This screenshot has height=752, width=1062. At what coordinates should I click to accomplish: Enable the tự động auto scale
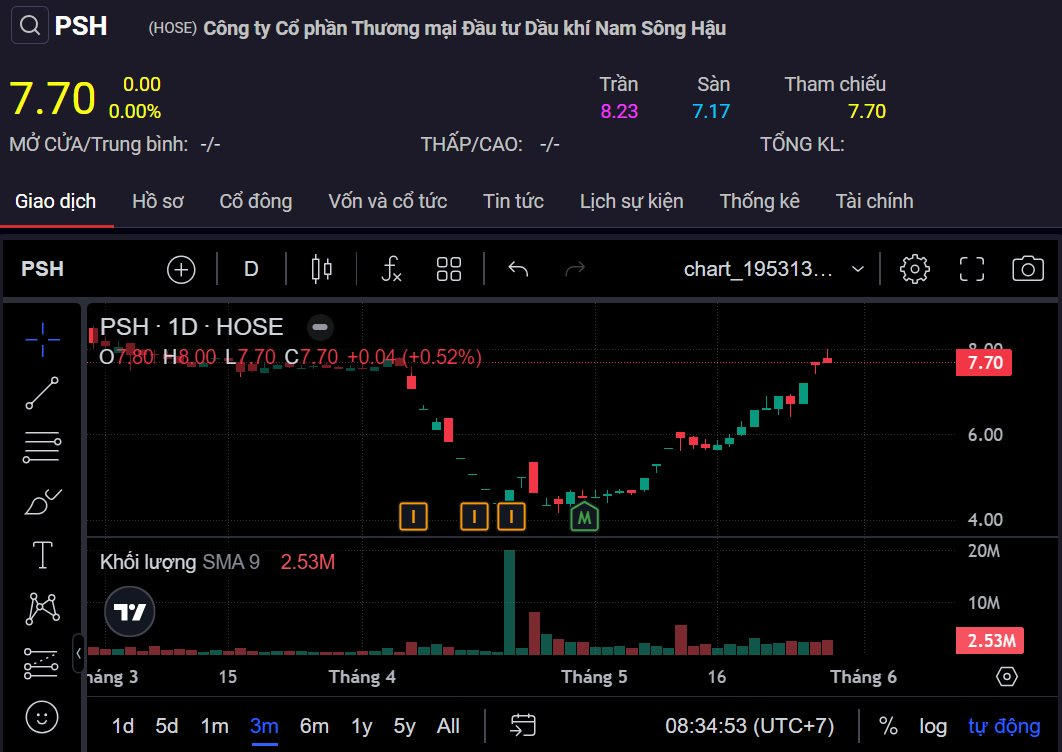[x=1004, y=726]
